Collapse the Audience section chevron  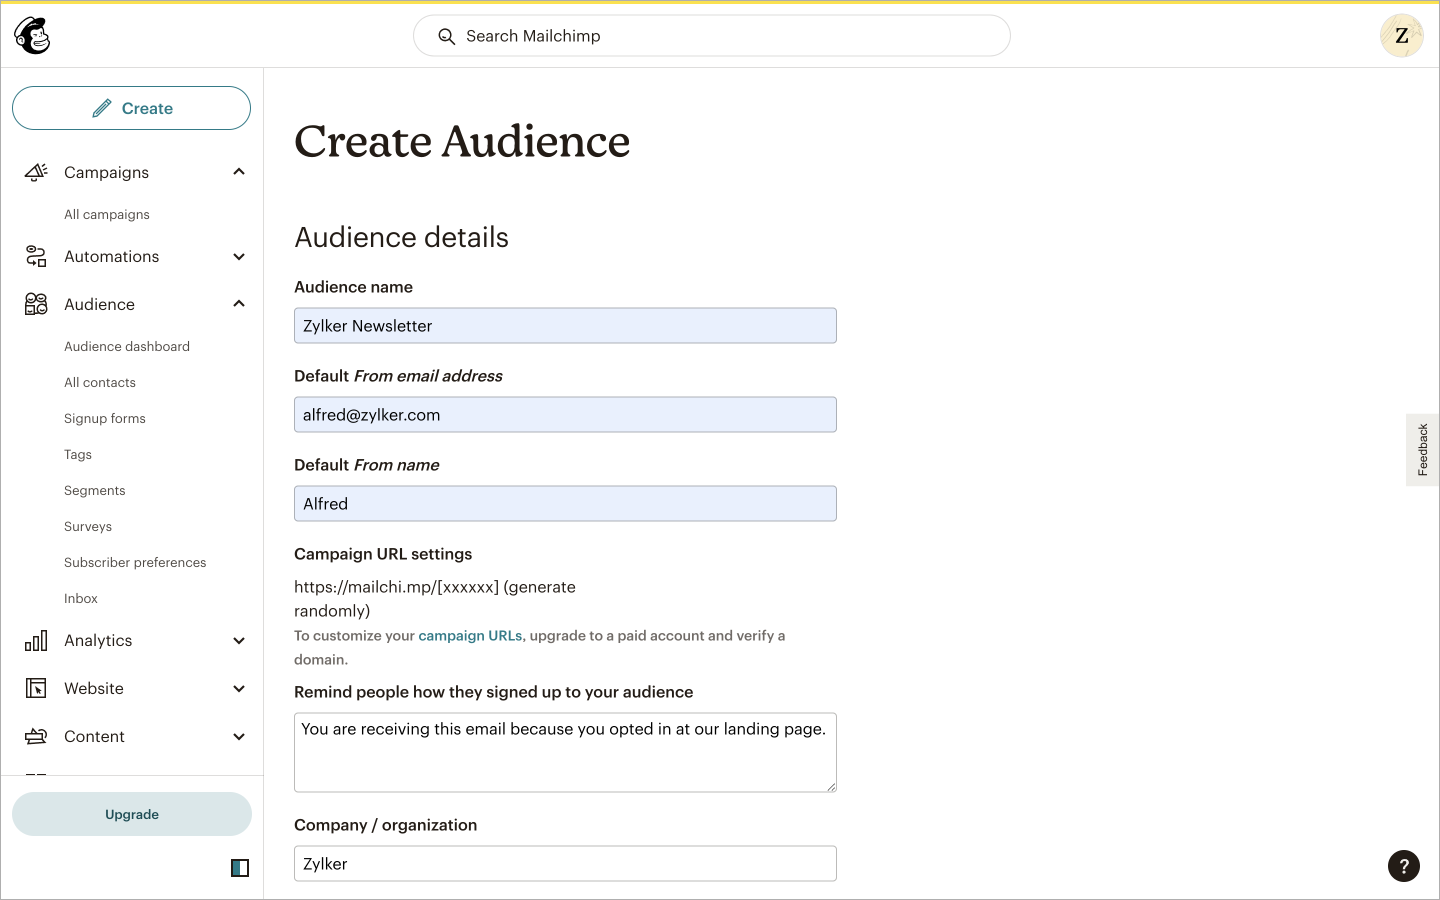[x=239, y=304]
